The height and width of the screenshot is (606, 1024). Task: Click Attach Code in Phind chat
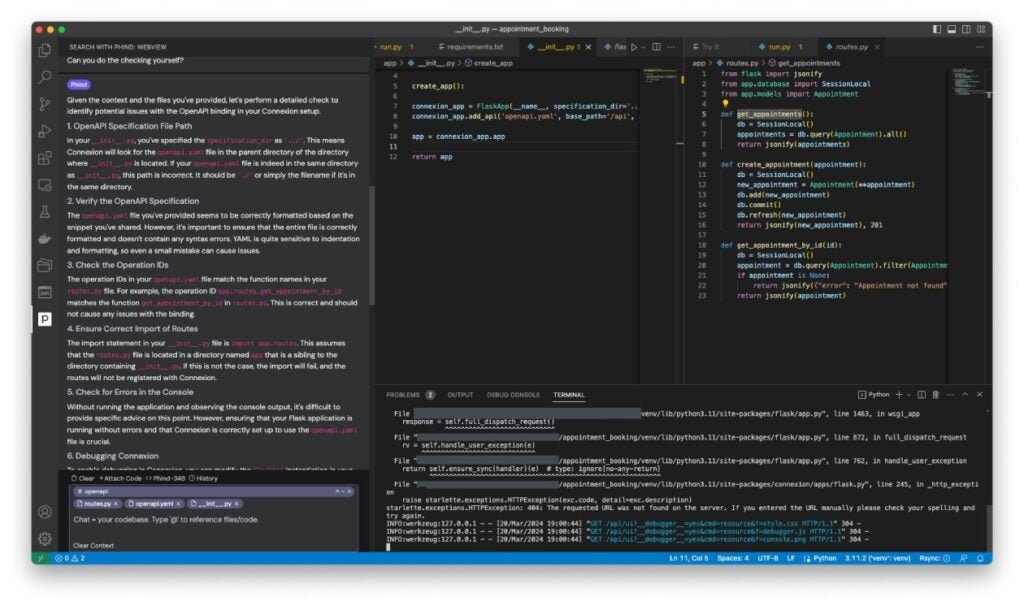(x=120, y=478)
